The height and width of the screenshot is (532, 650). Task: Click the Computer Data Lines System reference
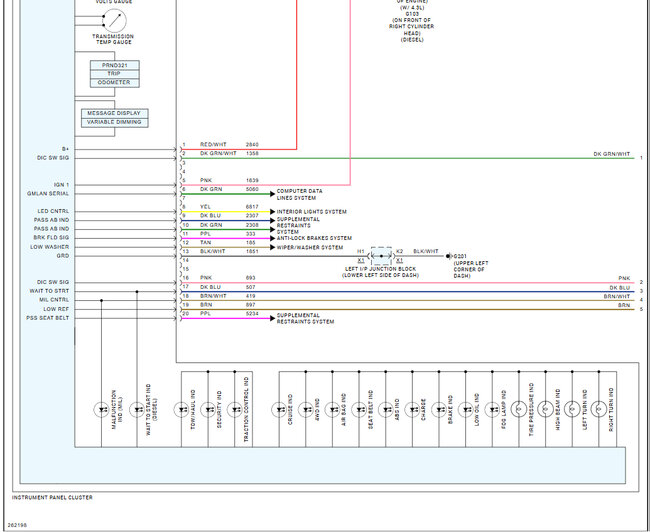click(x=303, y=192)
